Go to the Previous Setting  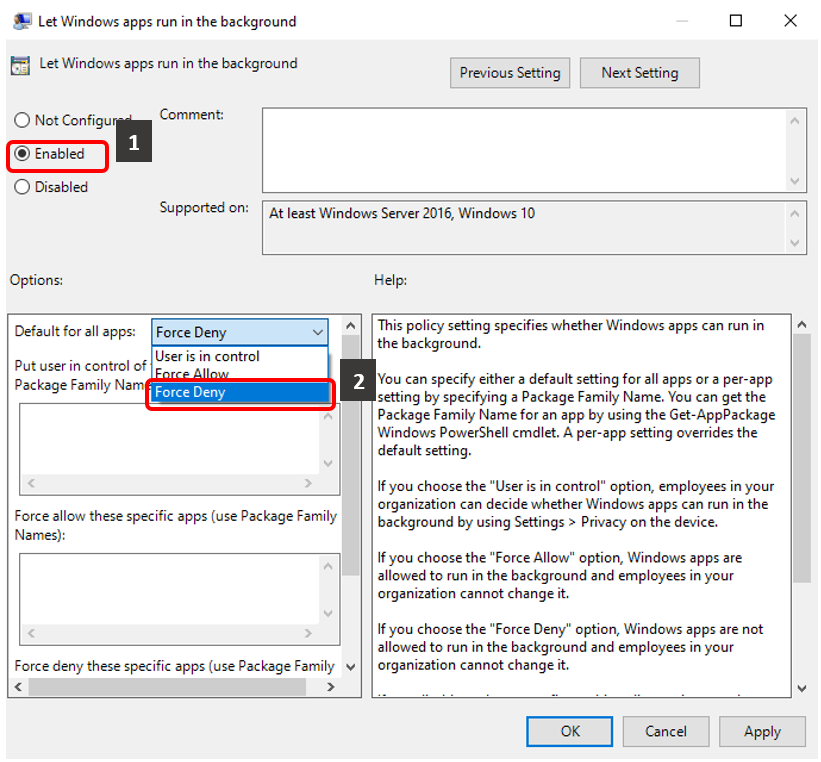[x=510, y=73]
